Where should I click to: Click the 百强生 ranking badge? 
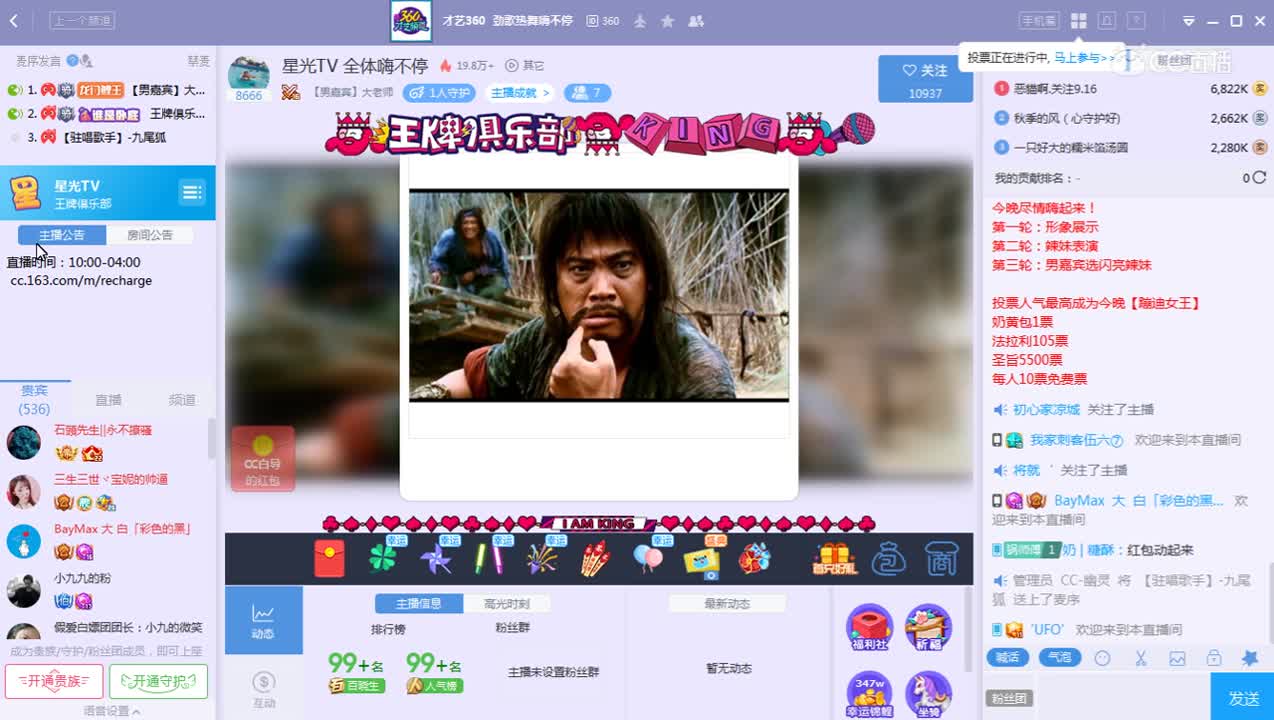coord(357,686)
